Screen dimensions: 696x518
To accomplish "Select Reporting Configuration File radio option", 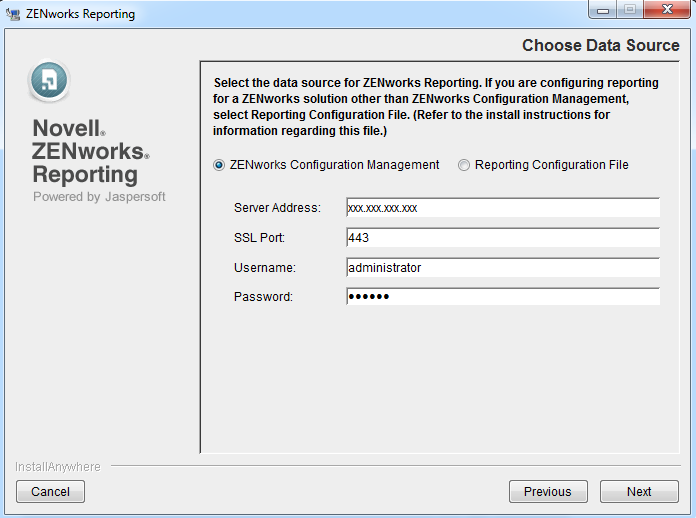I will pyautogui.click(x=464, y=165).
